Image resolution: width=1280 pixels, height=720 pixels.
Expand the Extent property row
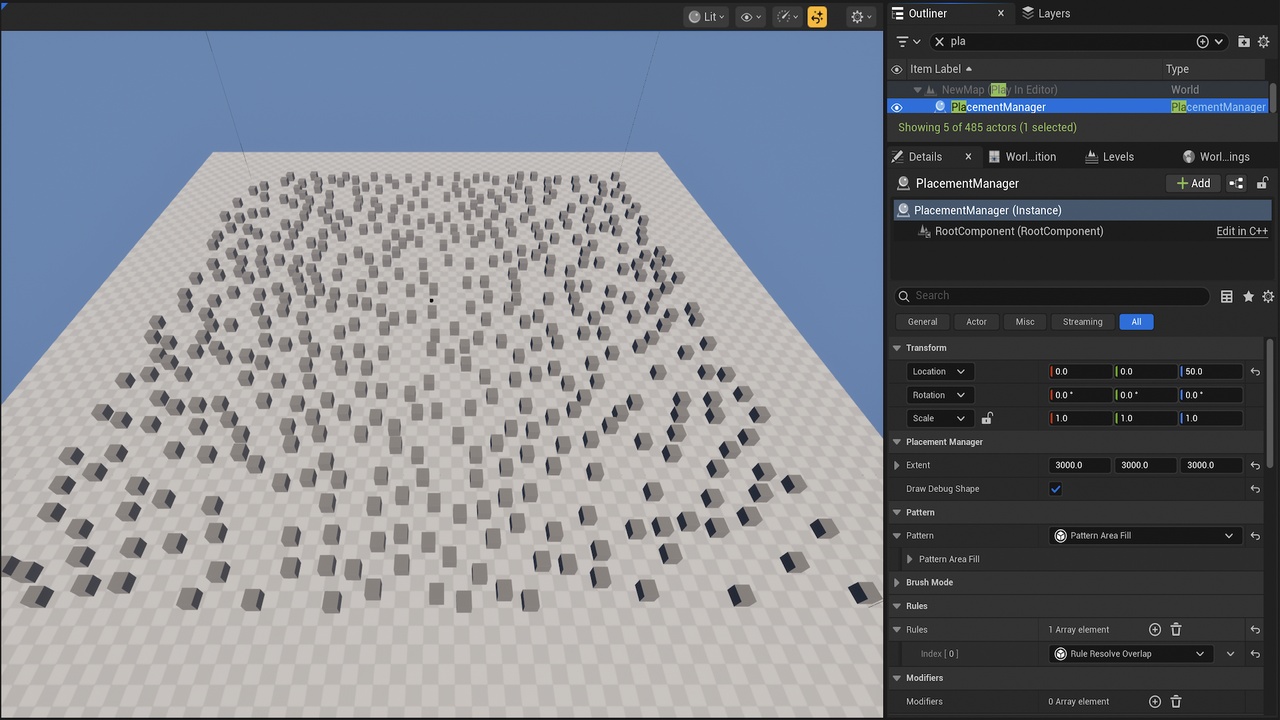tap(896, 465)
